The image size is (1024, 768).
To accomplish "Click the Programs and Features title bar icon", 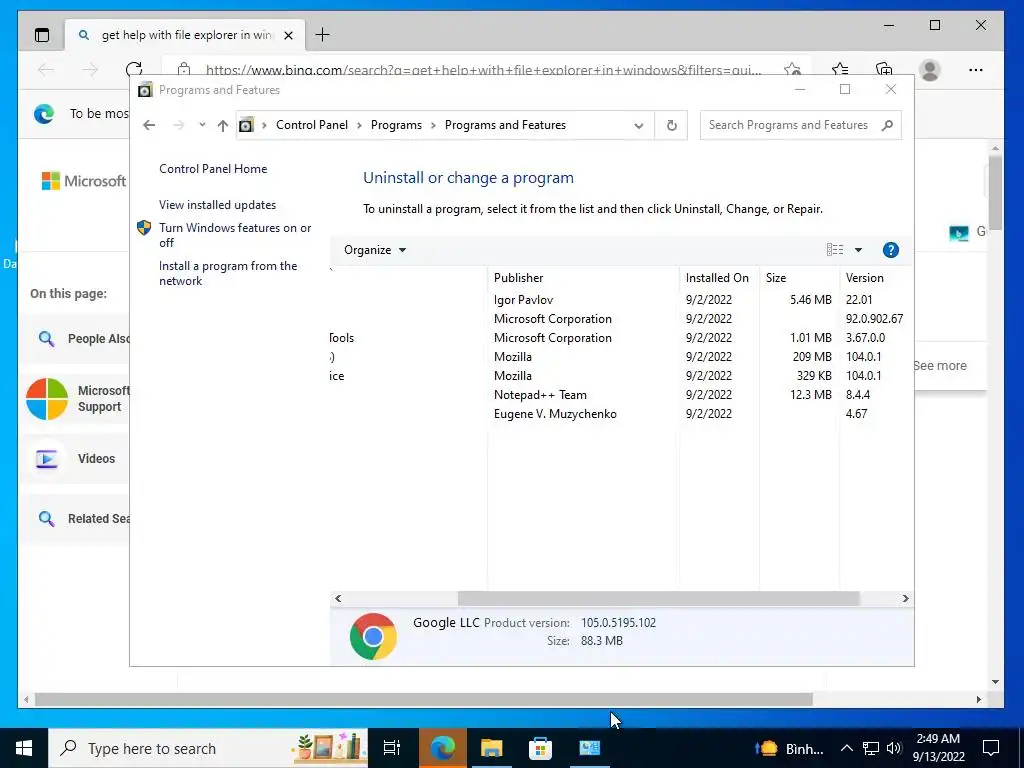I will tap(145, 90).
